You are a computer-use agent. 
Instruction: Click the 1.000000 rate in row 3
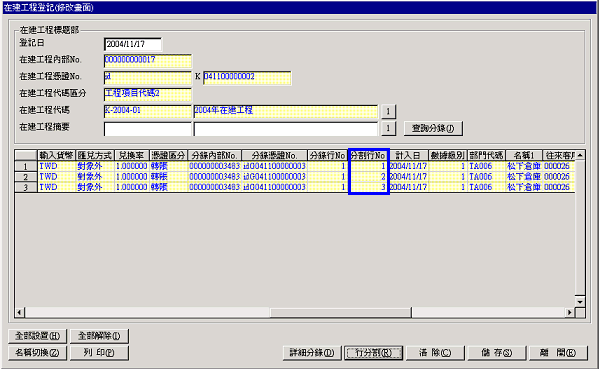[132, 187]
